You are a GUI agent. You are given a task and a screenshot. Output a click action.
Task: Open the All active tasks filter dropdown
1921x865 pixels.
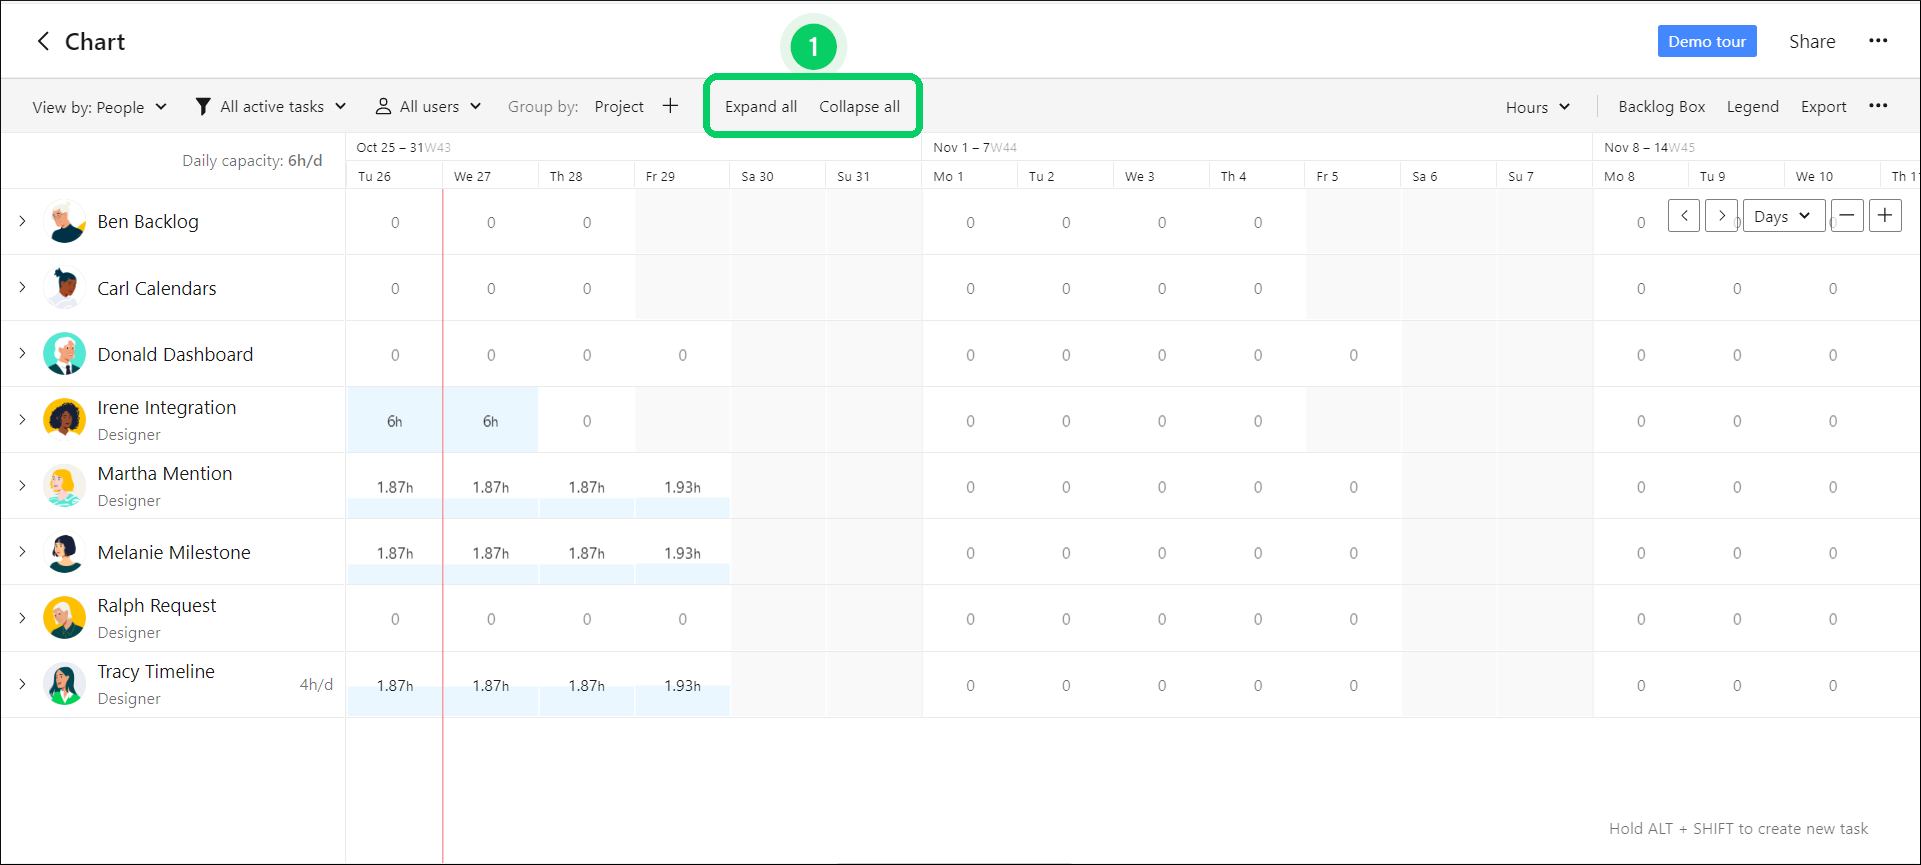click(x=271, y=106)
